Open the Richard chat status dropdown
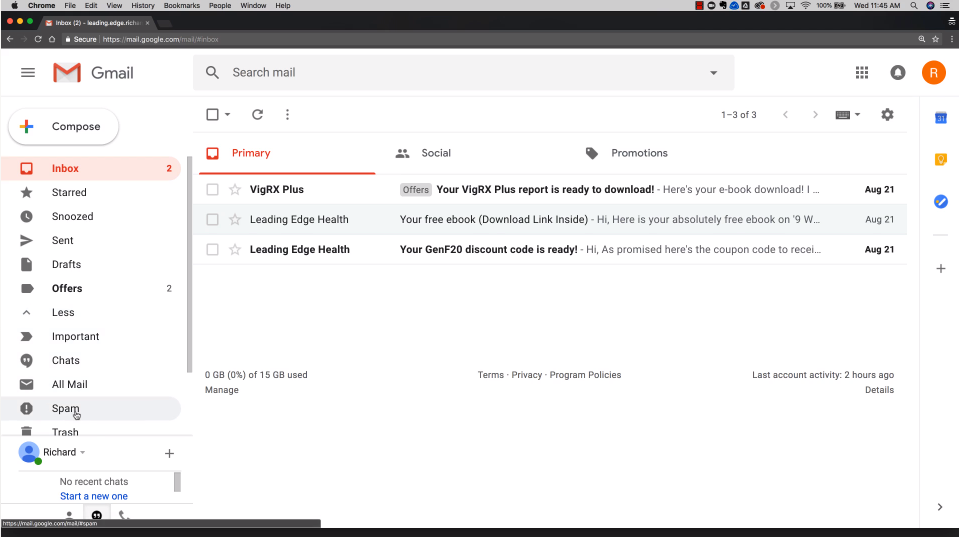959x537 pixels. pos(83,453)
